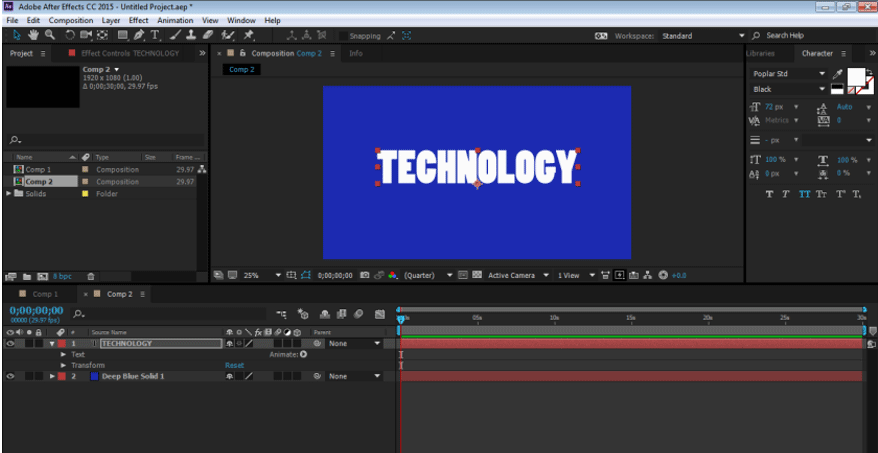Click the snapshot camera icon in viewer
The height and width of the screenshot is (453, 878).
tap(365, 275)
